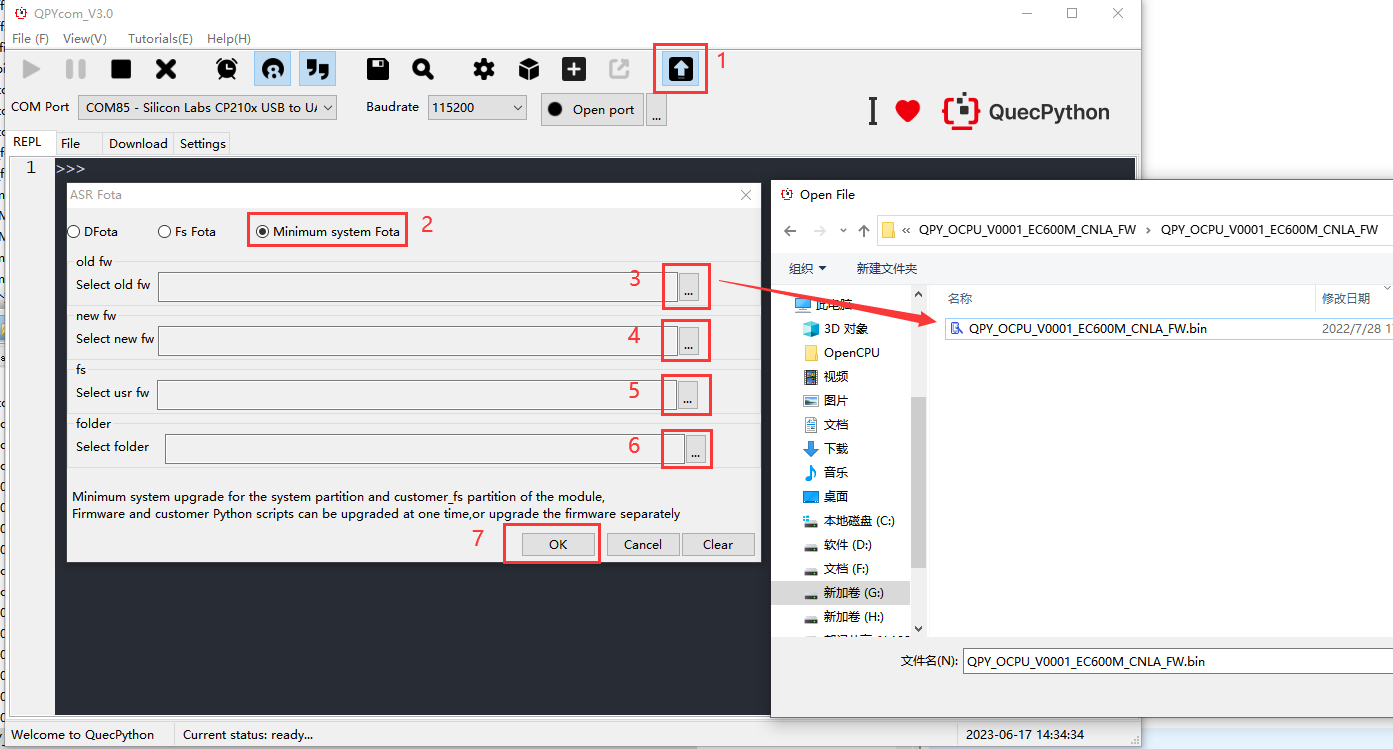Click the FOTA upload arrow icon in toolbar
This screenshot has width=1393, height=749.
[x=680, y=69]
